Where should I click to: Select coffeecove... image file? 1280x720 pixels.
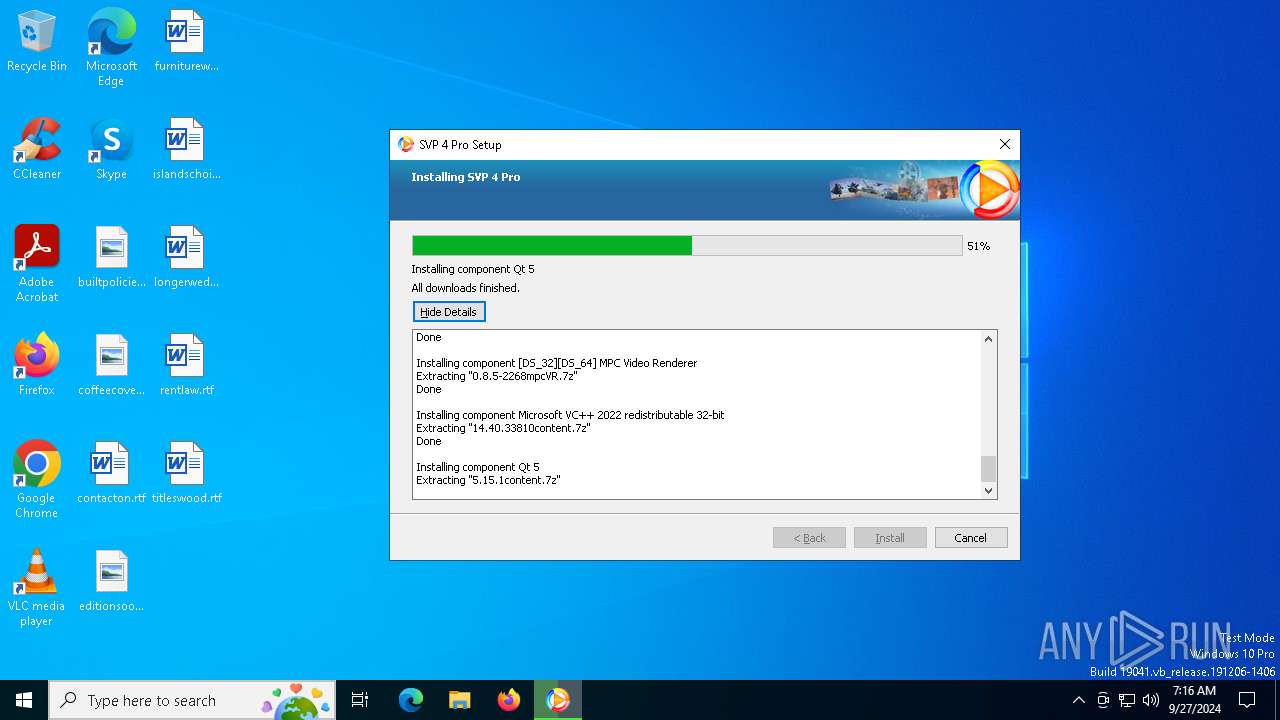tap(111, 365)
